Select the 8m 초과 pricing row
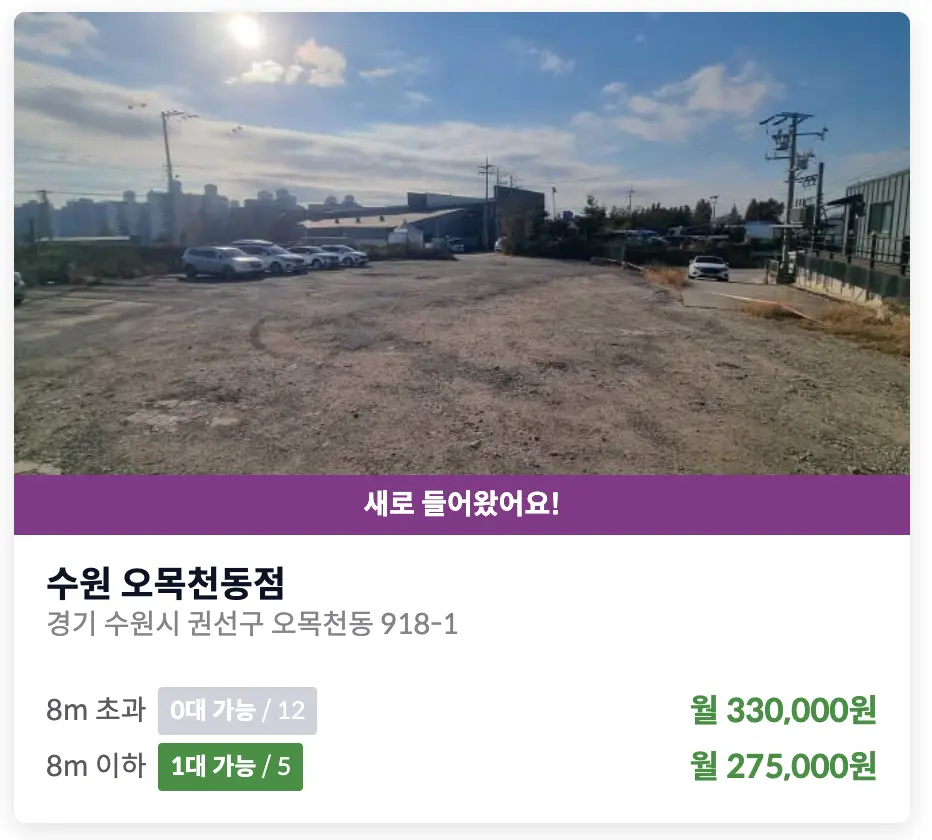This screenshot has width=932, height=840. (x=466, y=712)
